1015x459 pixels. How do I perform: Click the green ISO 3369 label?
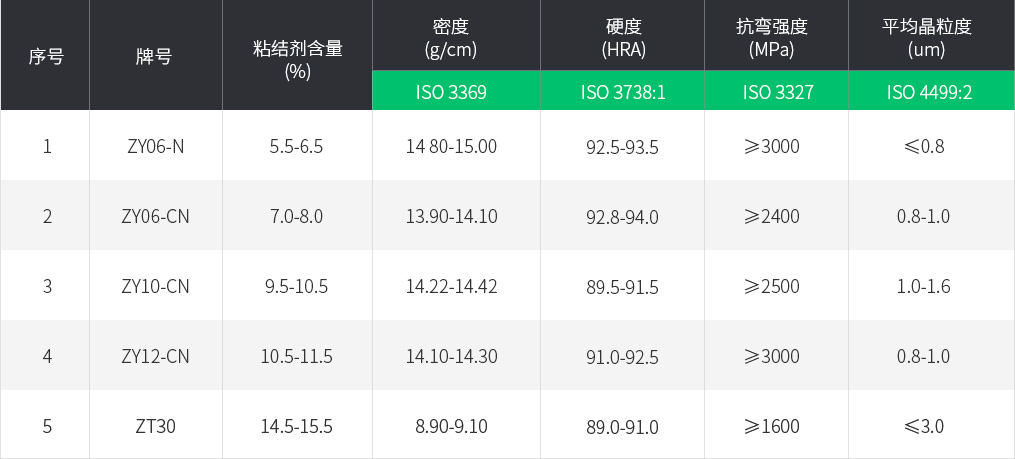[451, 93]
